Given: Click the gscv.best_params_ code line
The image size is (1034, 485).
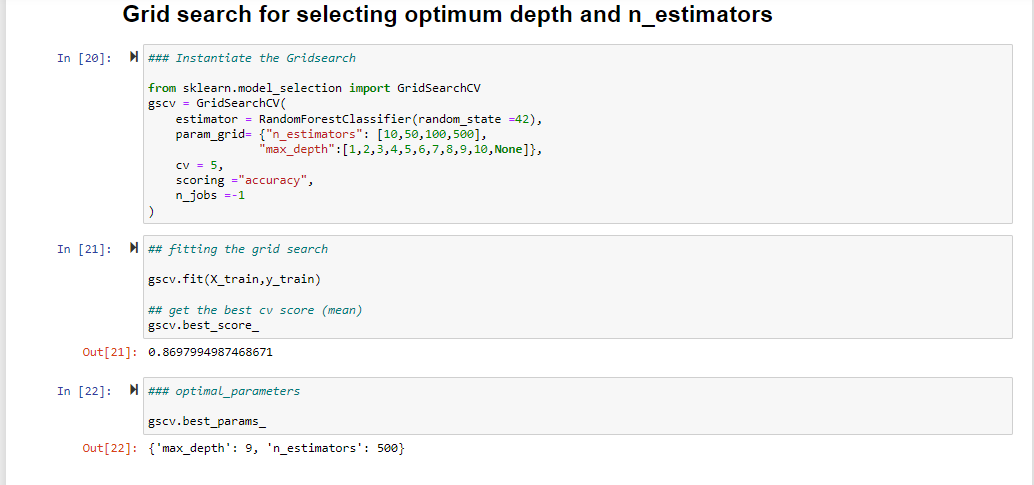Looking at the screenshot, I should coord(206,421).
